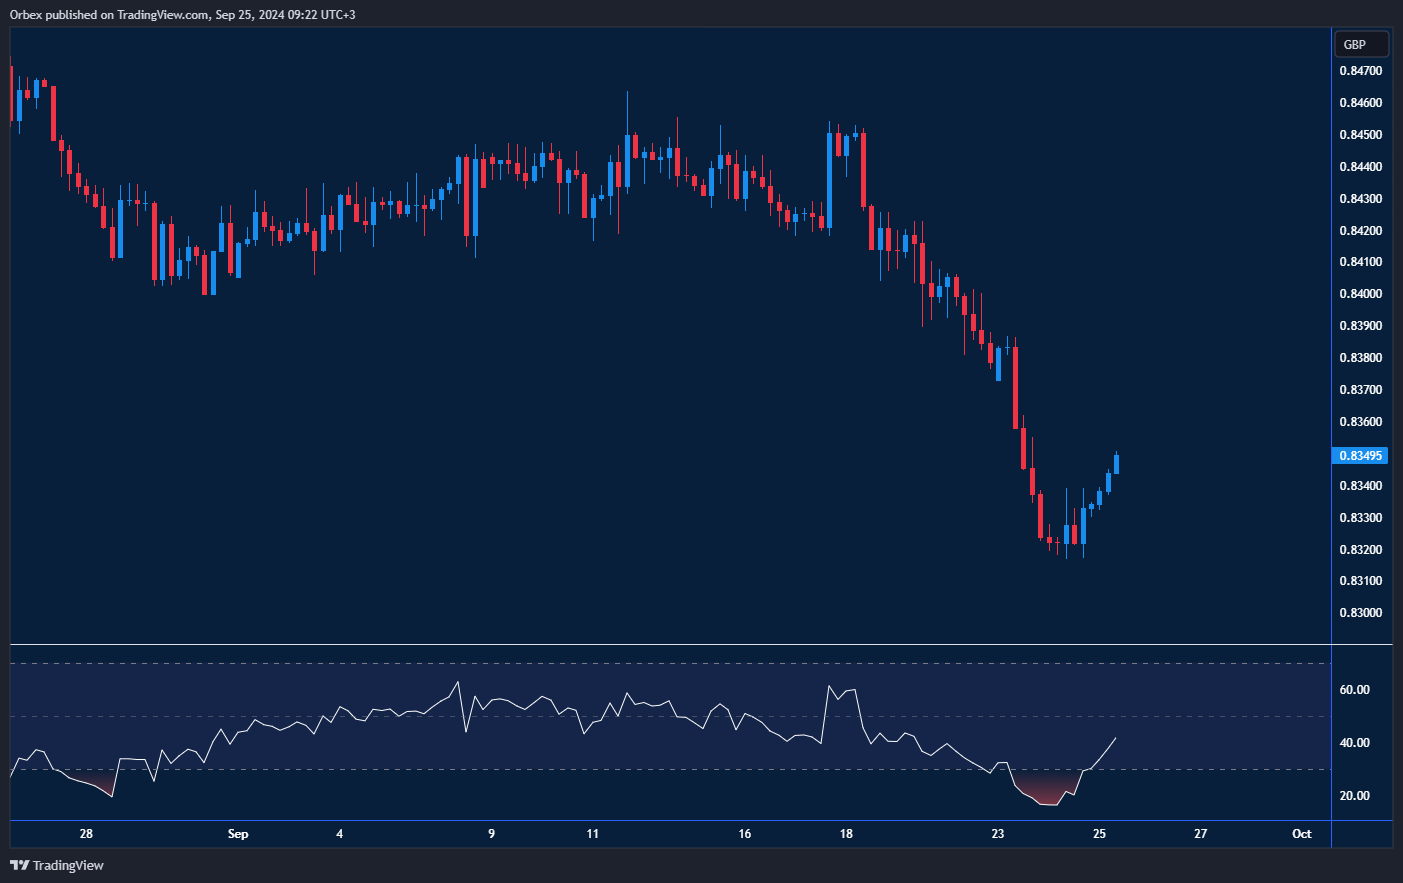Click the 20.00 RSI scale label

point(1354,796)
